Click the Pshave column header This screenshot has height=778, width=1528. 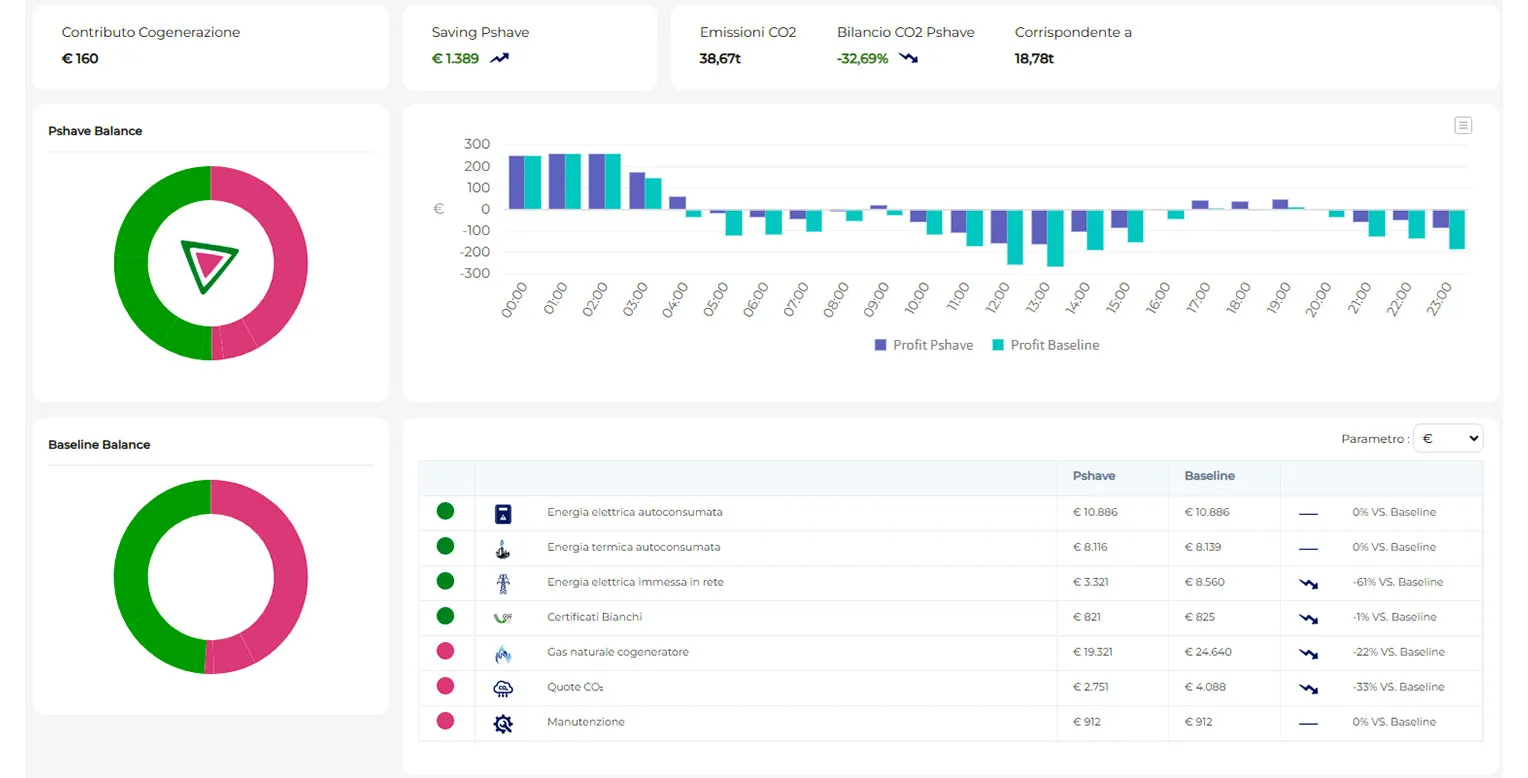click(x=1093, y=476)
